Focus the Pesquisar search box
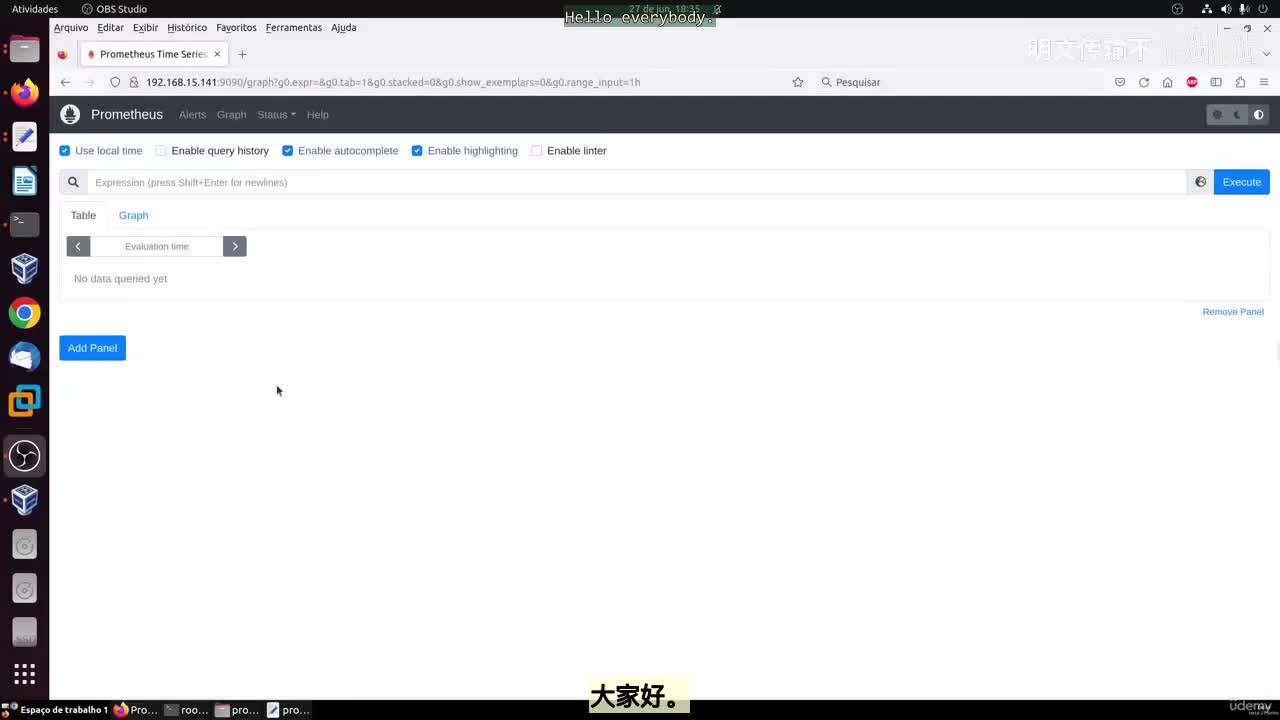The height and width of the screenshot is (720, 1280). (960, 82)
